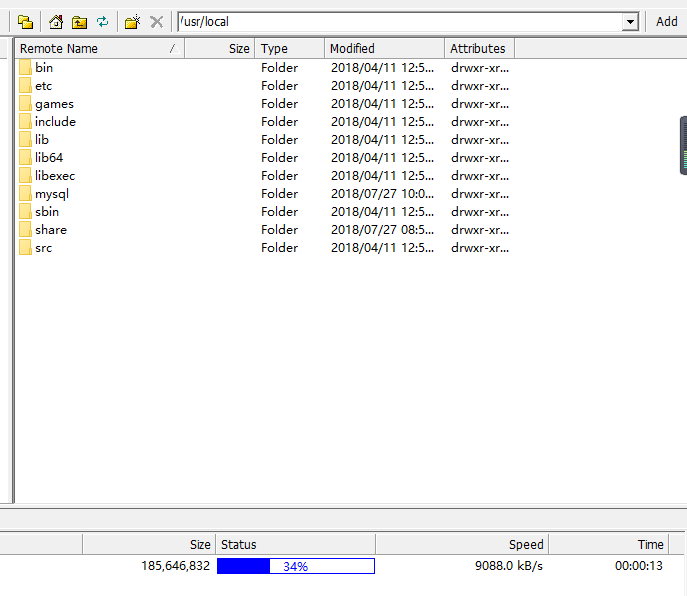The image size is (687, 596).
Task: Click the parent folder (up) icon
Action: [79, 21]
